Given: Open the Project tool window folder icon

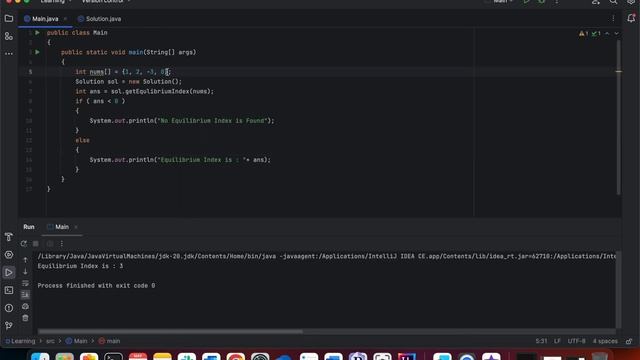Looking at the screenshot, I should tap(9, 18).
